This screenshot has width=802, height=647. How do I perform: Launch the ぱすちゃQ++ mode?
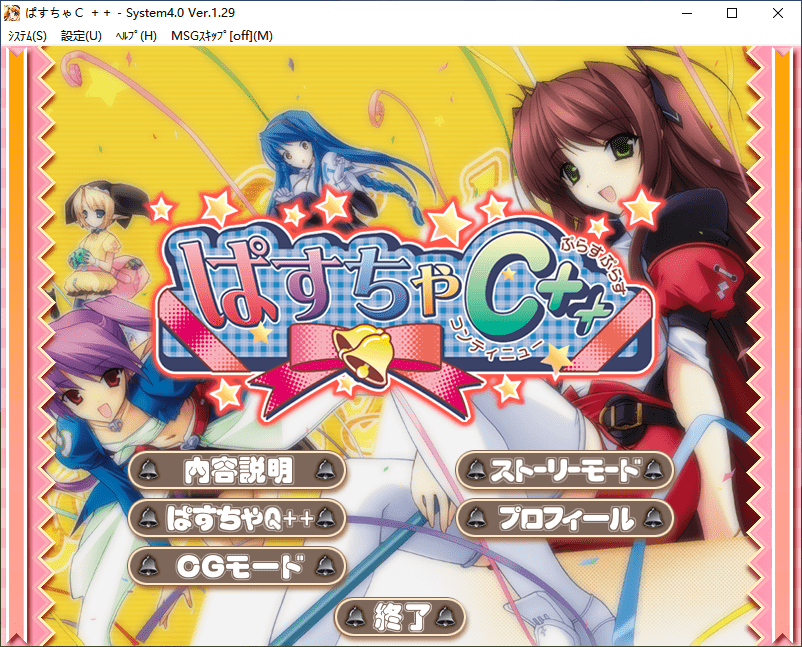point(238,517)
